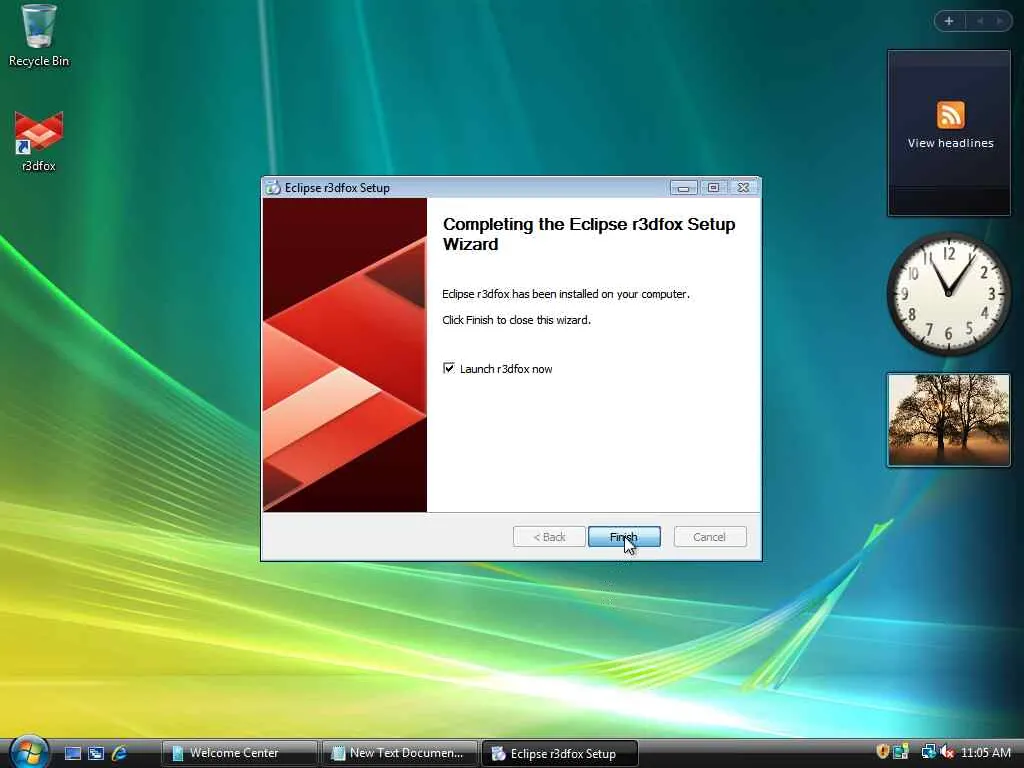Click the analog clock gadget
1024x768 pixels.
click(948, 294)
